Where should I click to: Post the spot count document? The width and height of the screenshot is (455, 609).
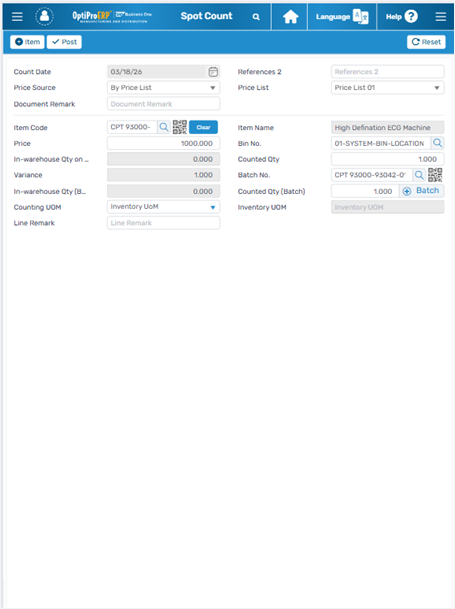click(64, 42)
